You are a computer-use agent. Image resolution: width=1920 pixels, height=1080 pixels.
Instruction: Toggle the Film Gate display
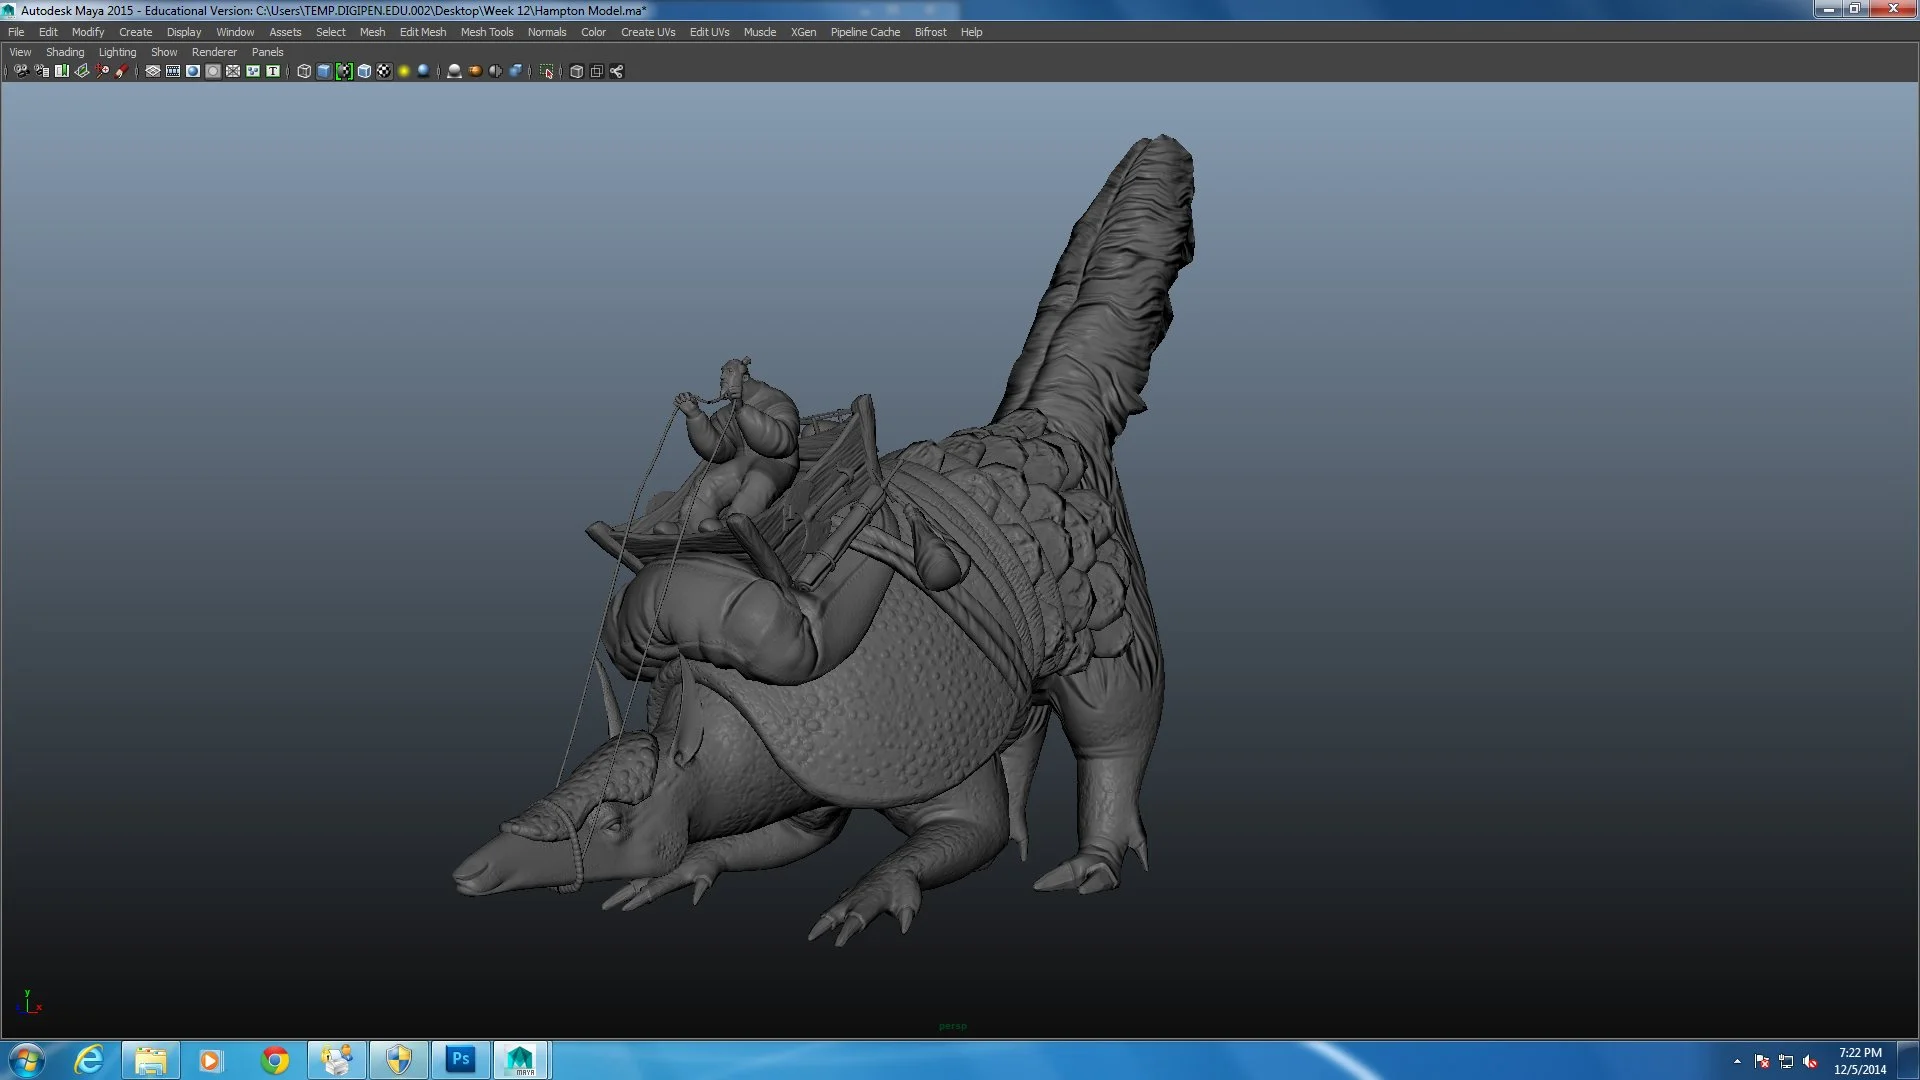173,71
